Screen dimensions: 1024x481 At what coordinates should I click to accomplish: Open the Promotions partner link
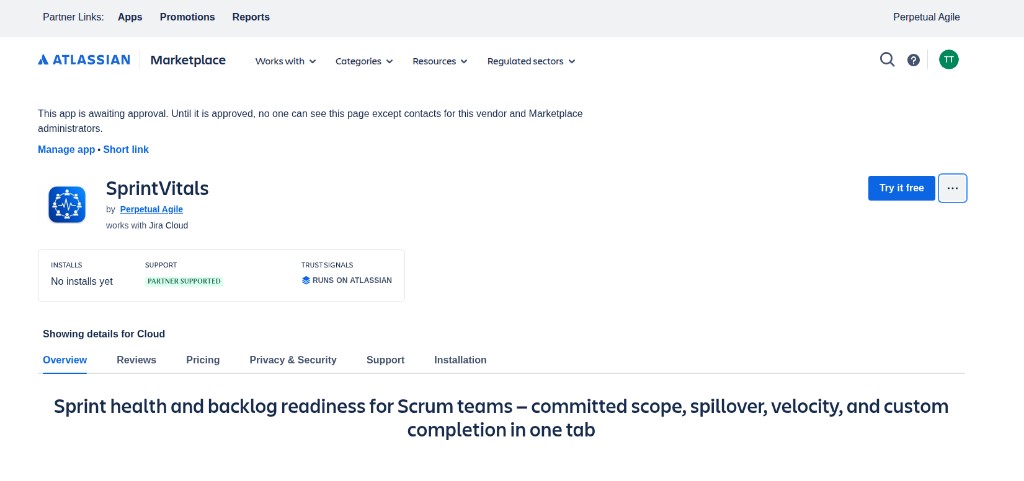(x=187, y=17)
